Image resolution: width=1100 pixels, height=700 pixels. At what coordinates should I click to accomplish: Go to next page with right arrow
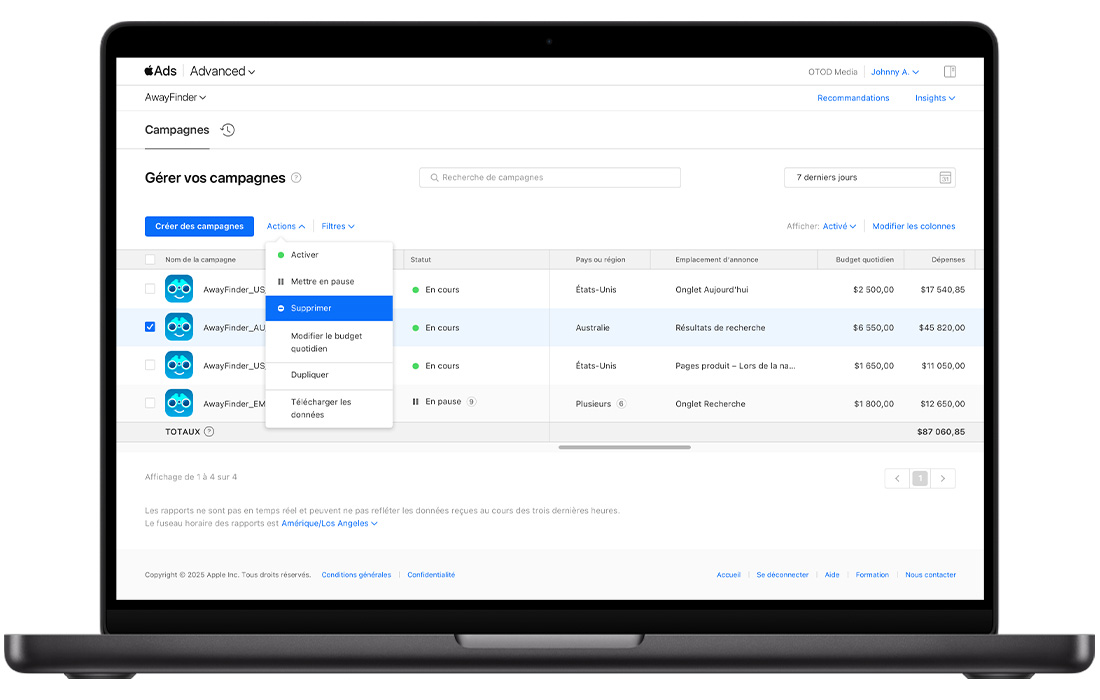[x=943, y=479]
